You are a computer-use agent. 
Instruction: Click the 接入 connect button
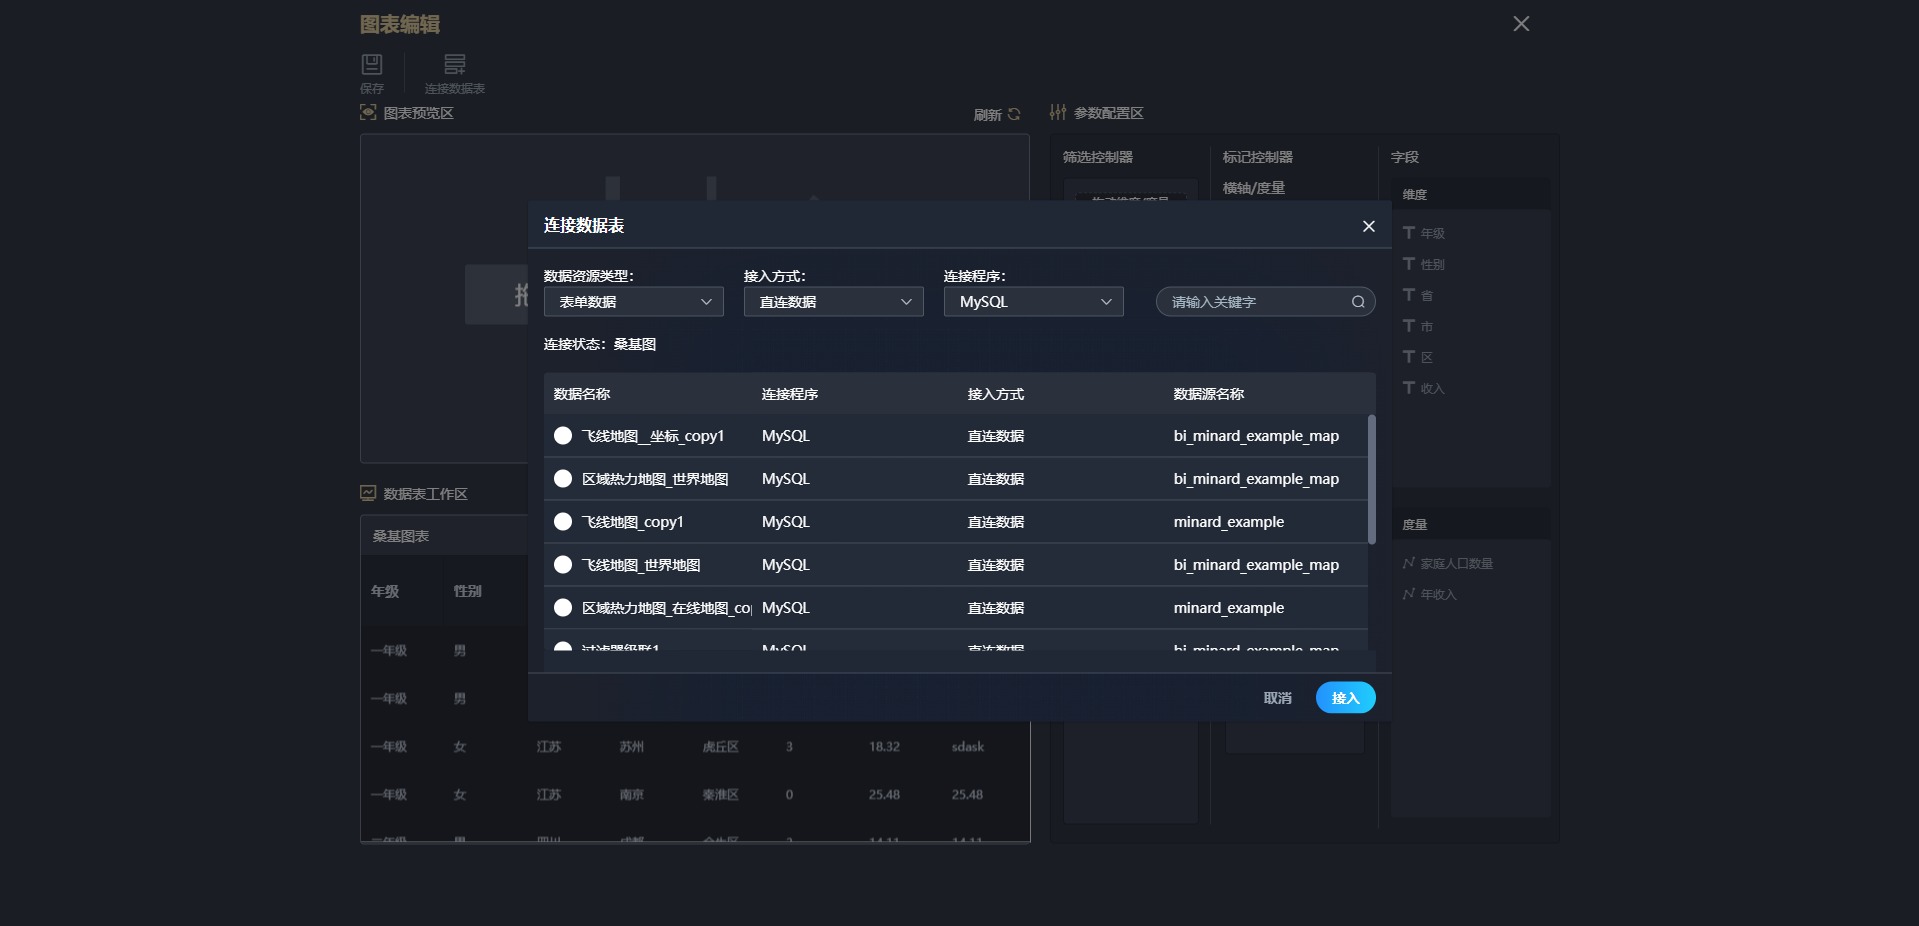pyautogui.click(x=1346, y=698)
